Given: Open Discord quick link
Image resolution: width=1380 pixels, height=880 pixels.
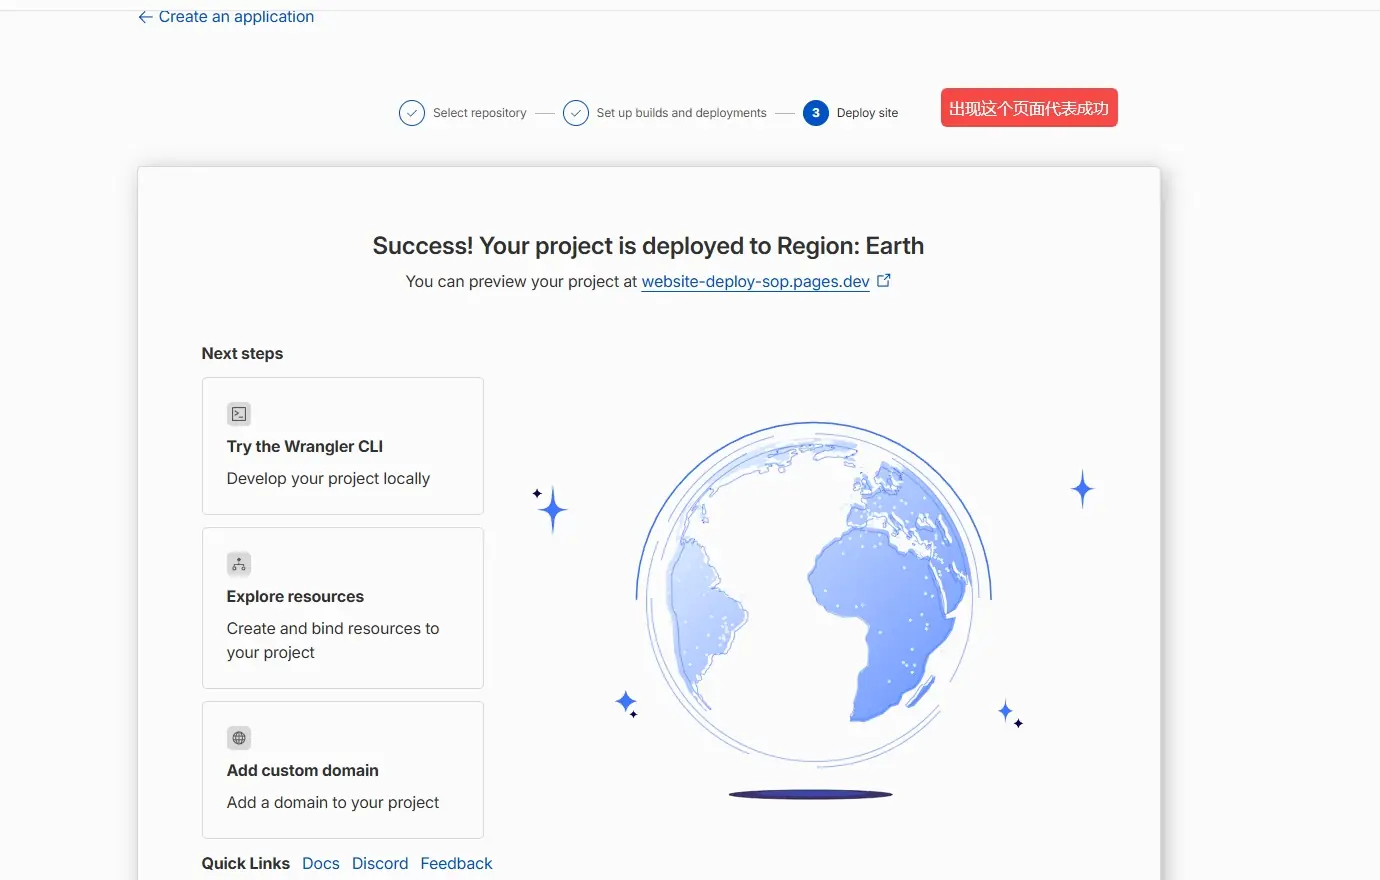Looking at the screenshot, I should click(380, 863).
